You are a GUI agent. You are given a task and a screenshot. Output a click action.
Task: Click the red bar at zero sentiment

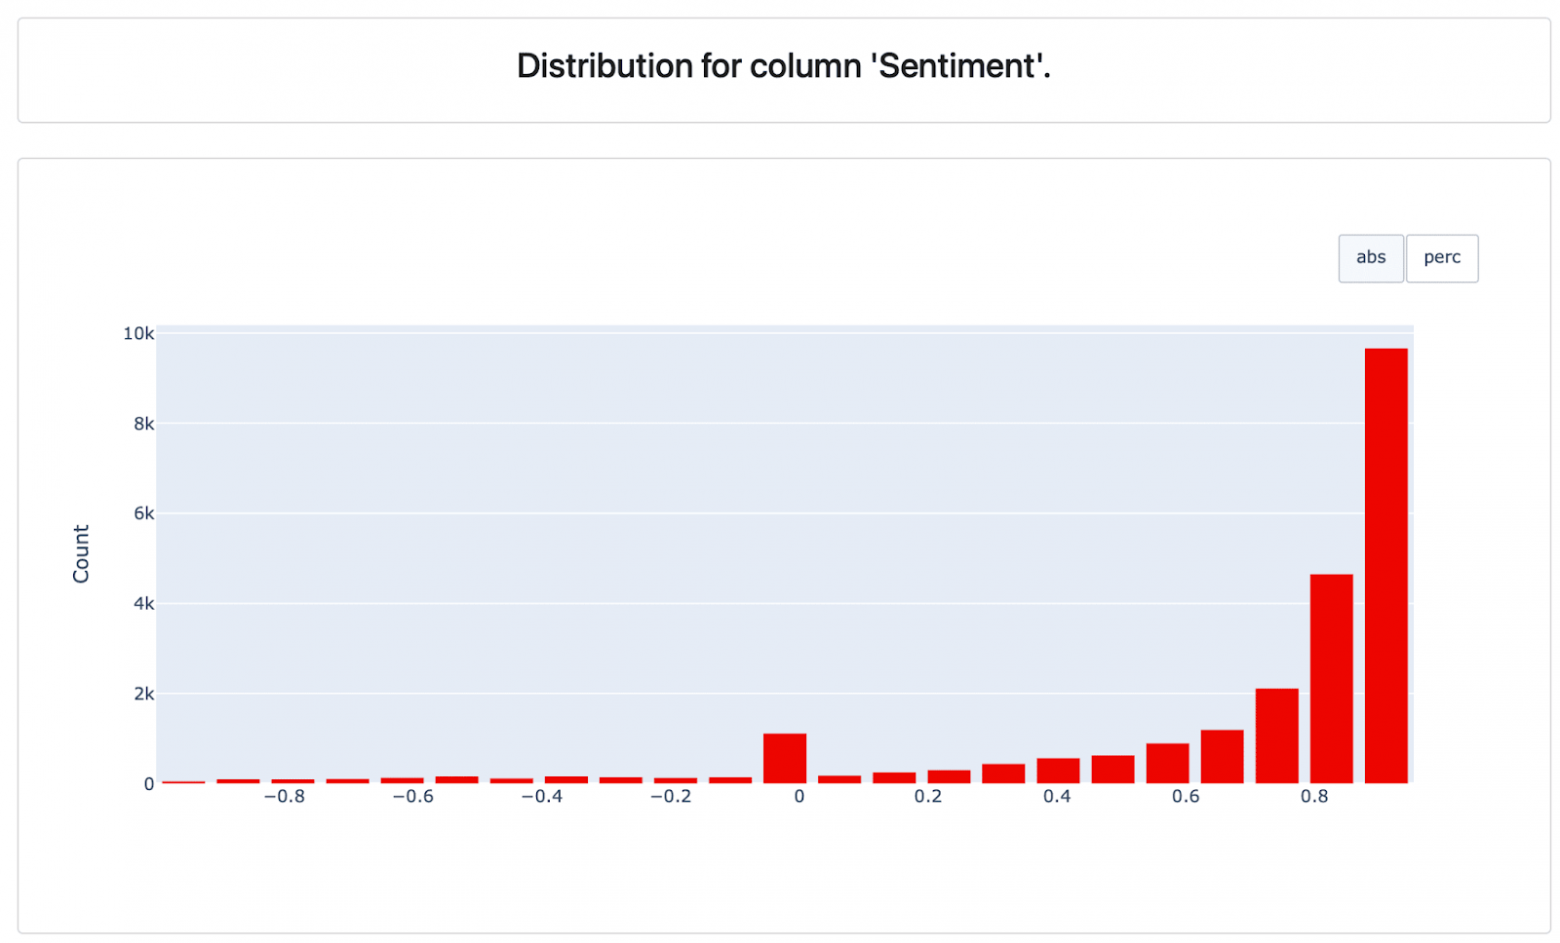[784, 758]
